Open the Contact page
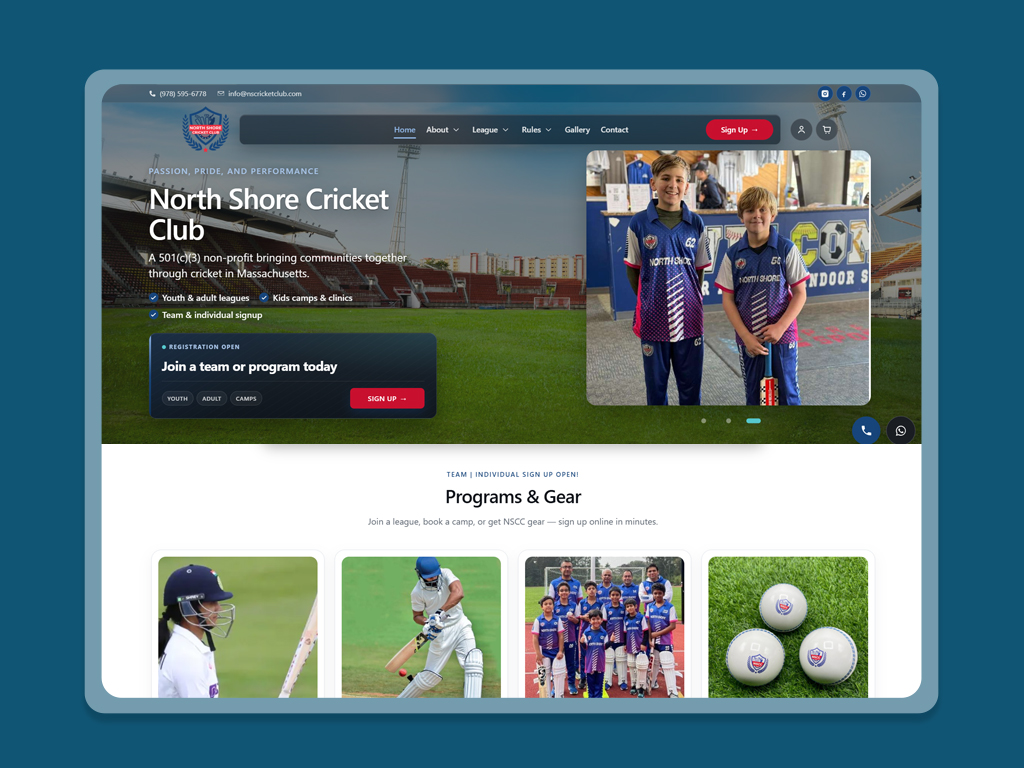Screen dimensions: 1024x768 (x=615, y=130)
